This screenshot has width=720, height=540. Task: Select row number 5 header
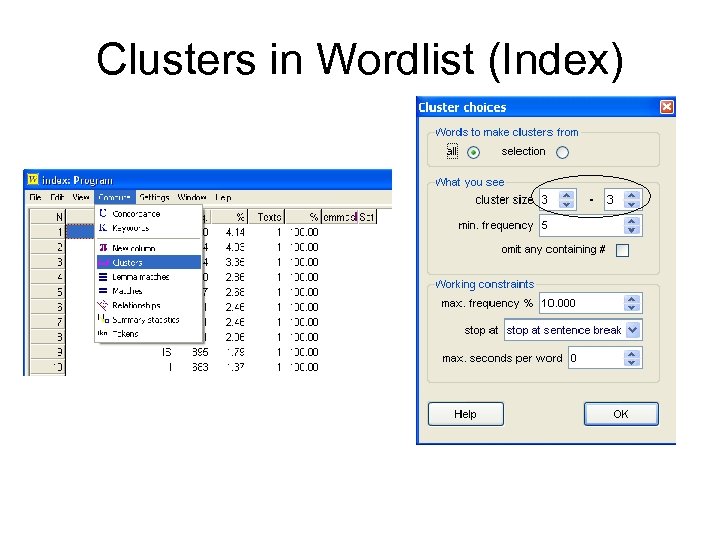click(x=48, y=292)
